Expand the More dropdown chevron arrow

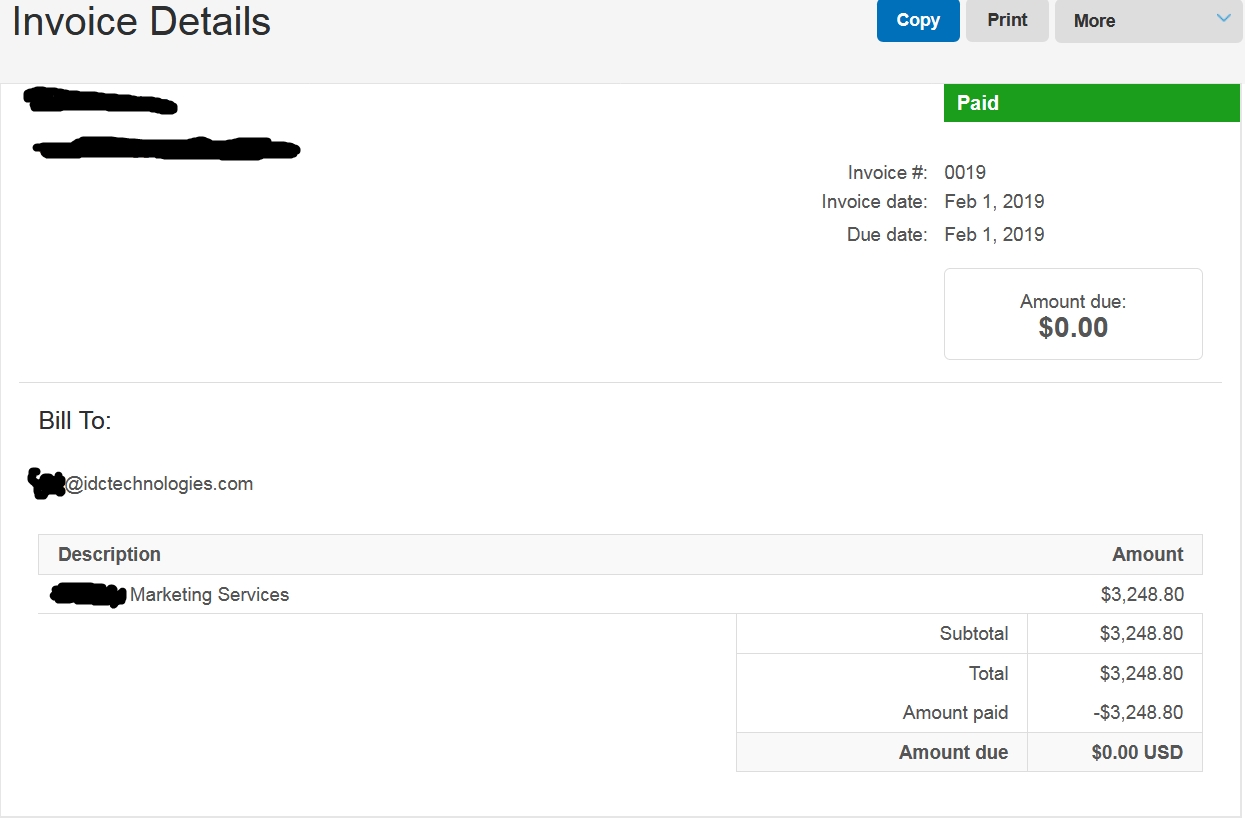[x=1223, y=18]
